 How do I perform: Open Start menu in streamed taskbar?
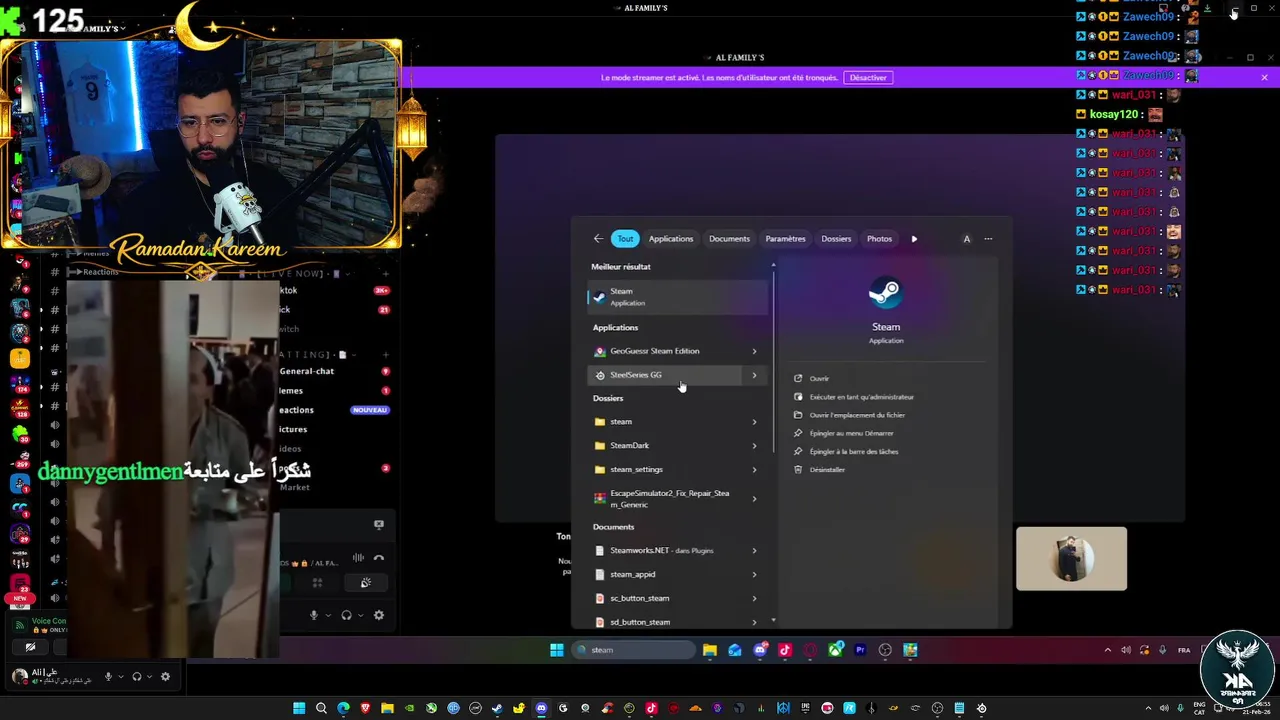(x=557, y=650)
